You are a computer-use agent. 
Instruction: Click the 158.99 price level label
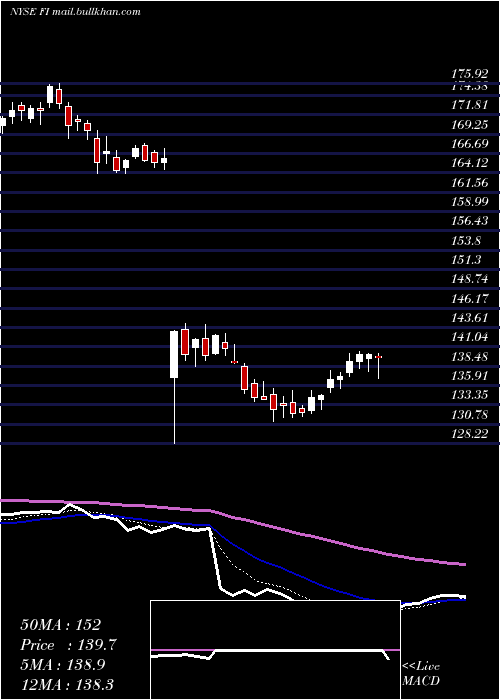click(x=469, y=202)
